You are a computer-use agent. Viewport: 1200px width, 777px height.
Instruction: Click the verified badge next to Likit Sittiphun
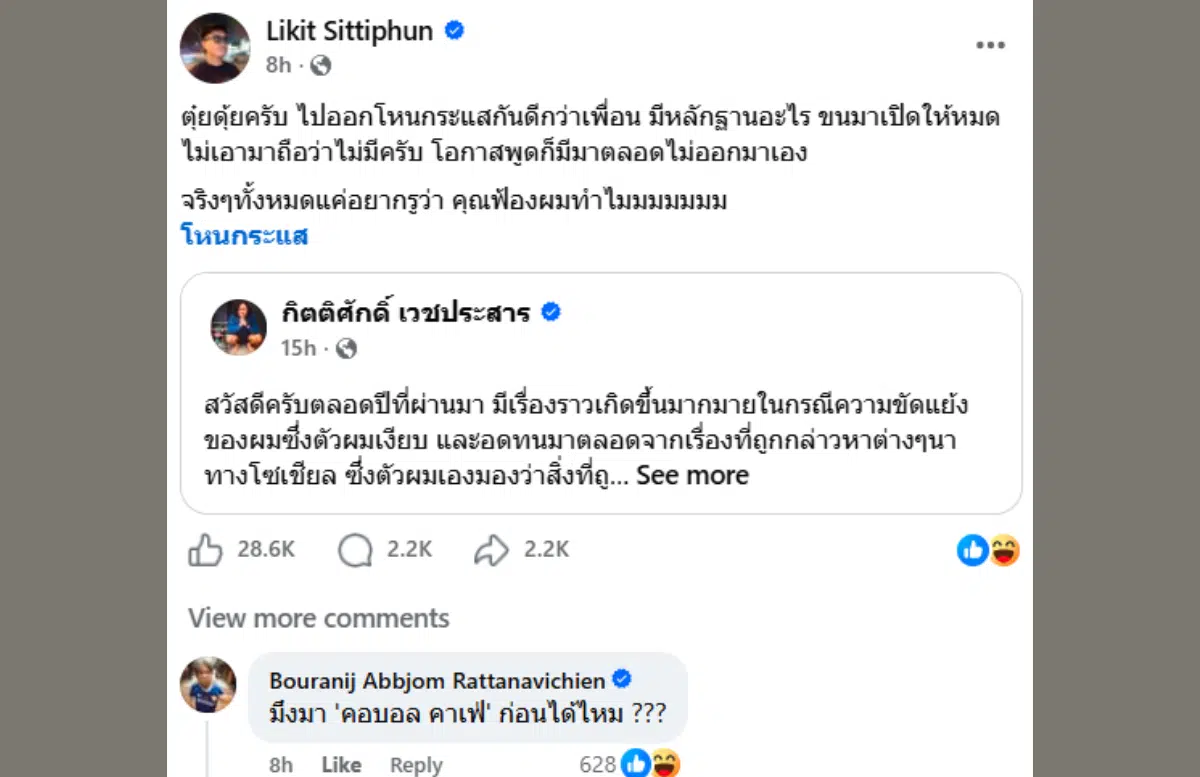(453, 31)
